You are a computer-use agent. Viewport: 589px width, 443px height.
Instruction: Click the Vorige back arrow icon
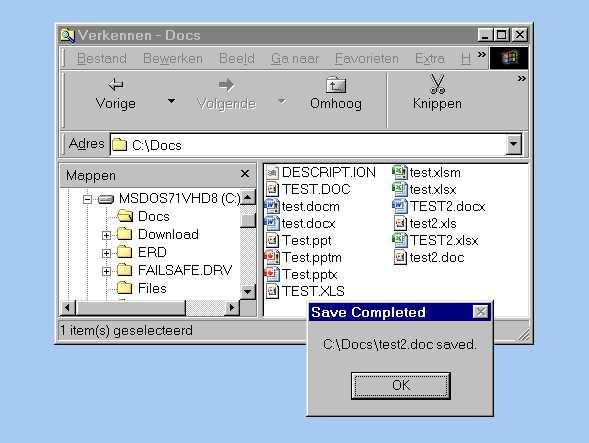click(x=116, y=85)
